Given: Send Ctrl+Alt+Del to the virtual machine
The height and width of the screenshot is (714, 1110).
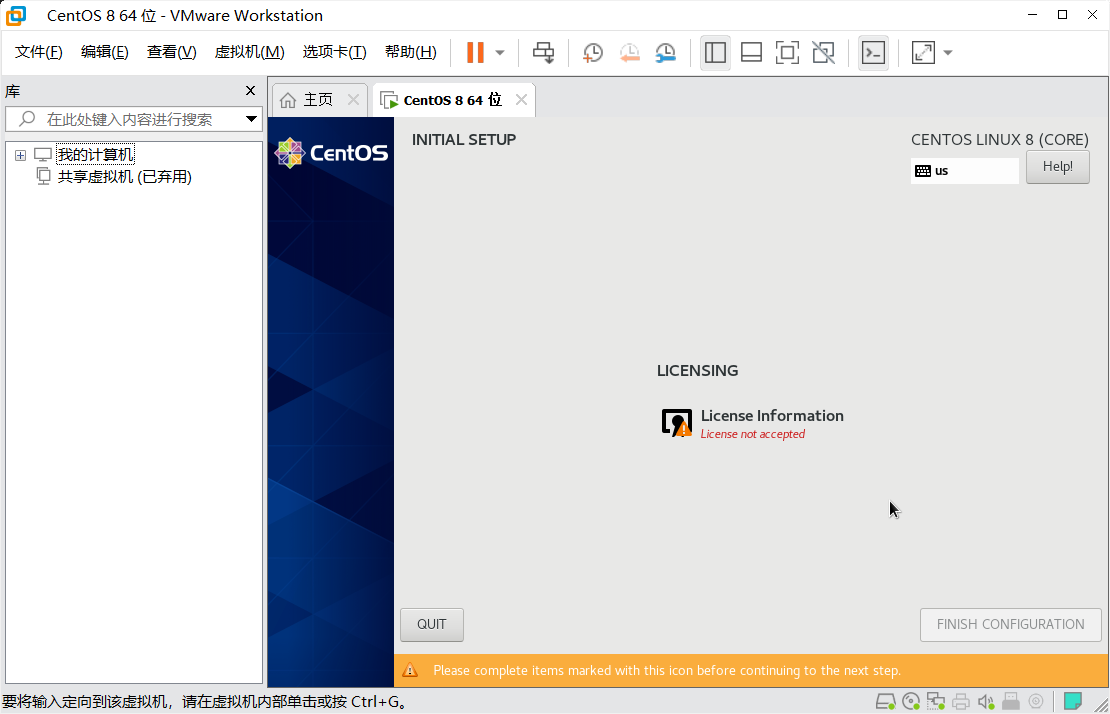Looking at the screenshot, I should (x=544, y=52).
